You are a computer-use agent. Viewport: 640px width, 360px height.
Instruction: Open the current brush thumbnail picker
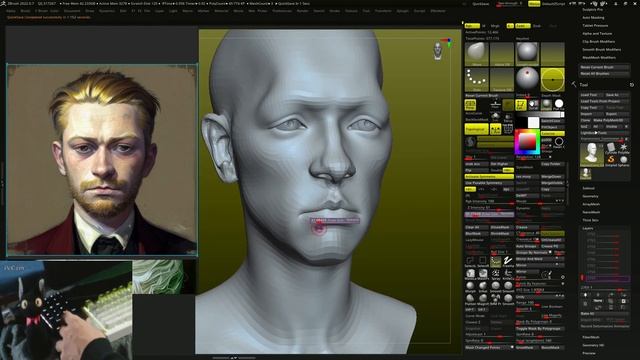(476, 54)
